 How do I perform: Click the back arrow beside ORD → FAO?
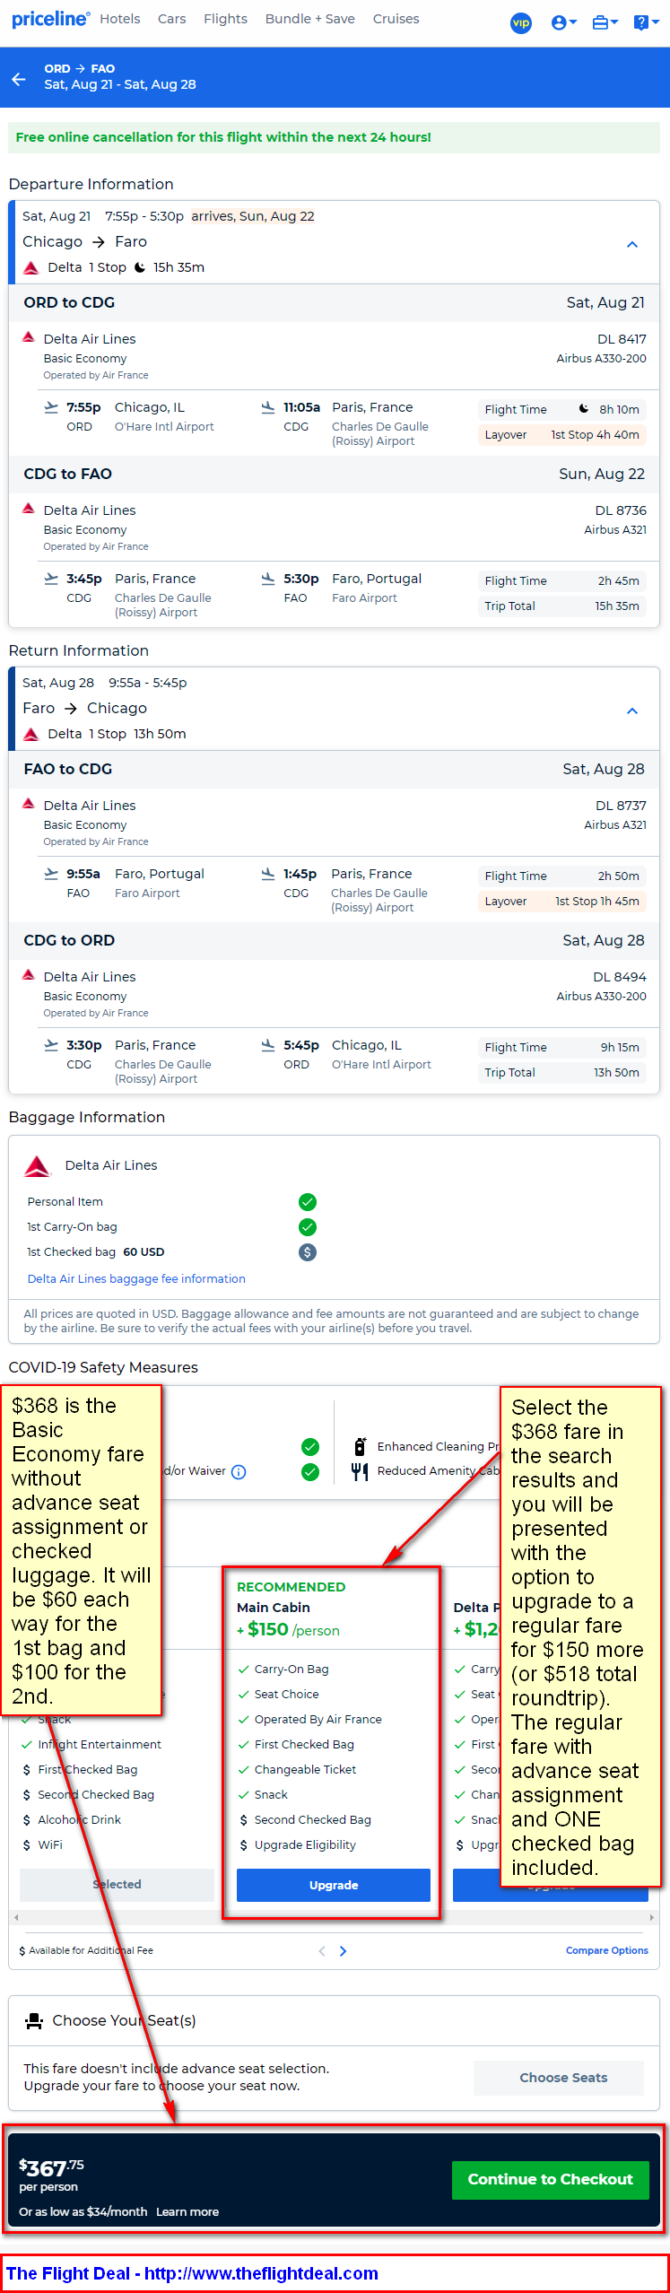(x=18, y=78)
